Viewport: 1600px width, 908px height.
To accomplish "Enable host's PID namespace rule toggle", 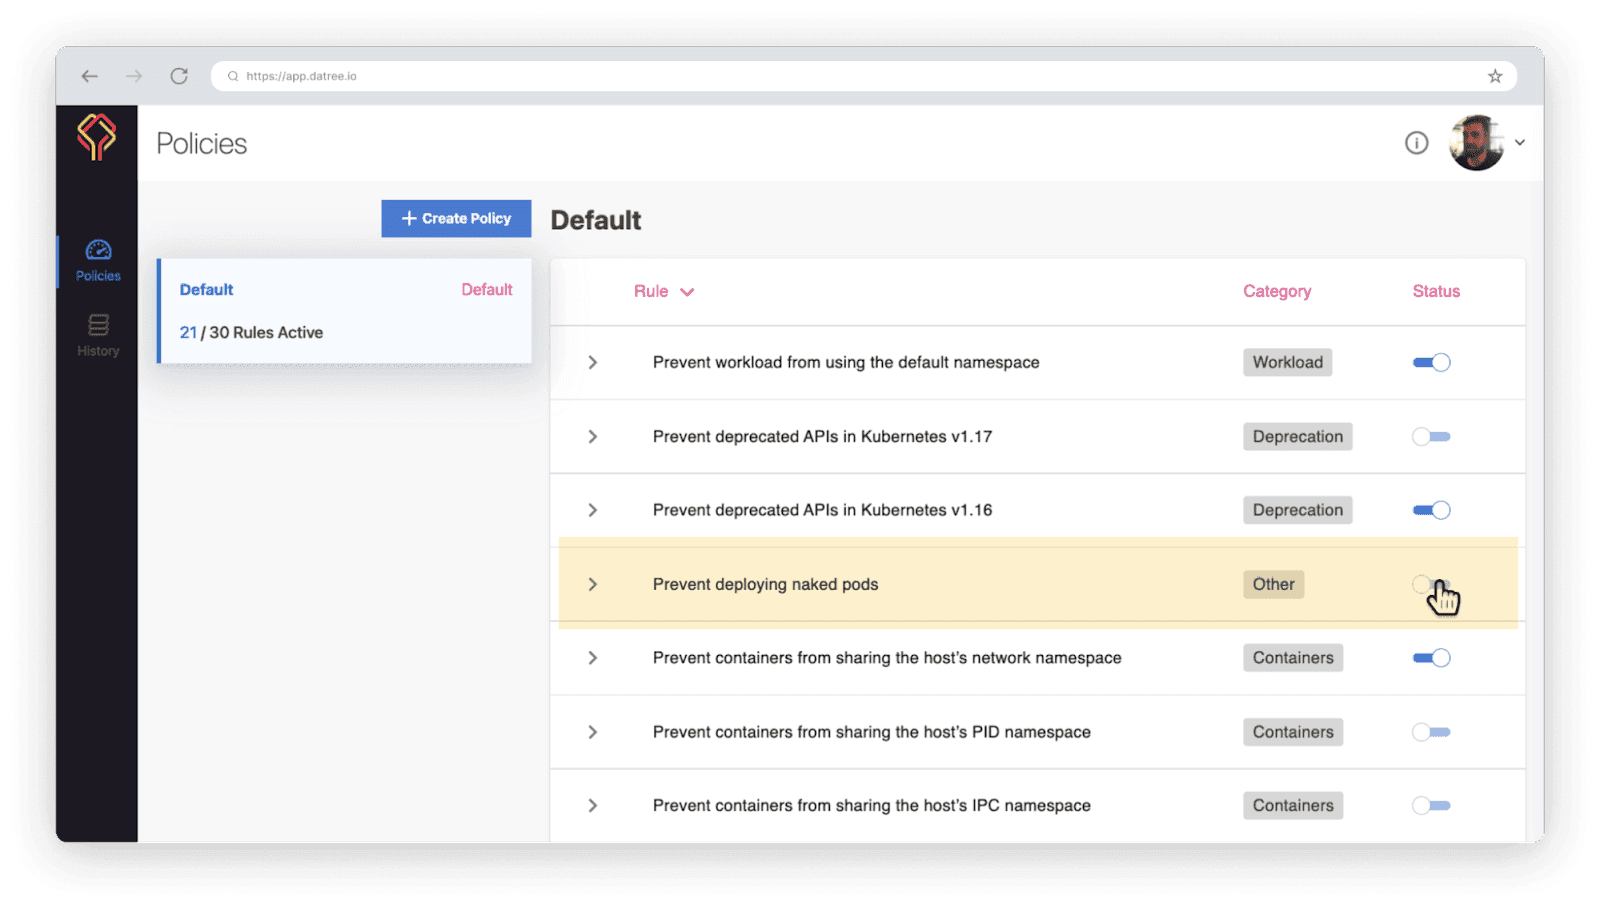I will click(1431, 732).
